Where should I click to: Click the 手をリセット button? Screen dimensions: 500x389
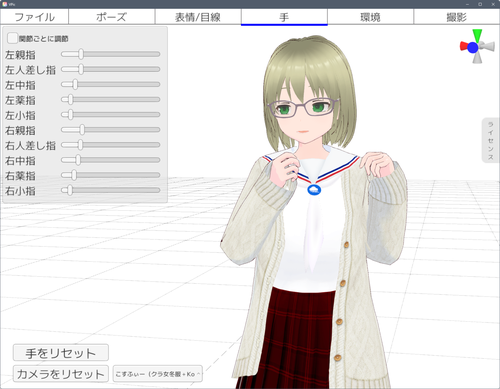coord(61,353)
